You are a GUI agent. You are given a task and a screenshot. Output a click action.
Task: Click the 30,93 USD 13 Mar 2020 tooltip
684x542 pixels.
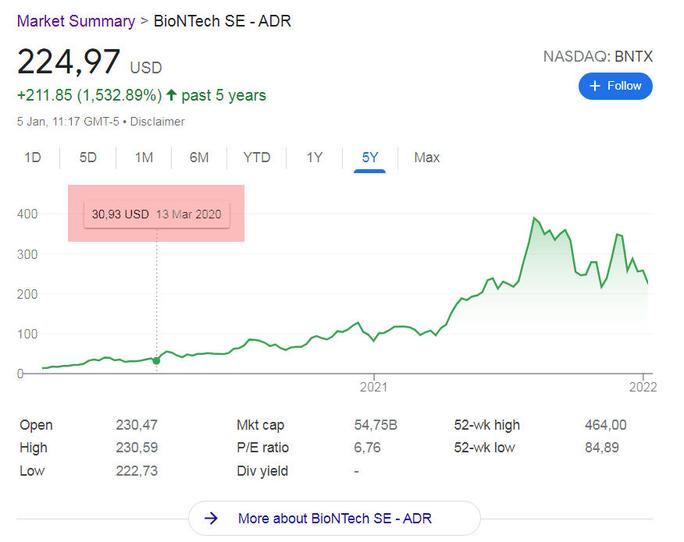pyautogui.click(x=157, y=214)
